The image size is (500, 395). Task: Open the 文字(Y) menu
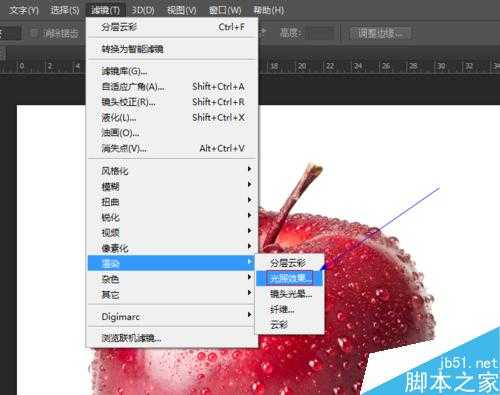click(23, 10)
